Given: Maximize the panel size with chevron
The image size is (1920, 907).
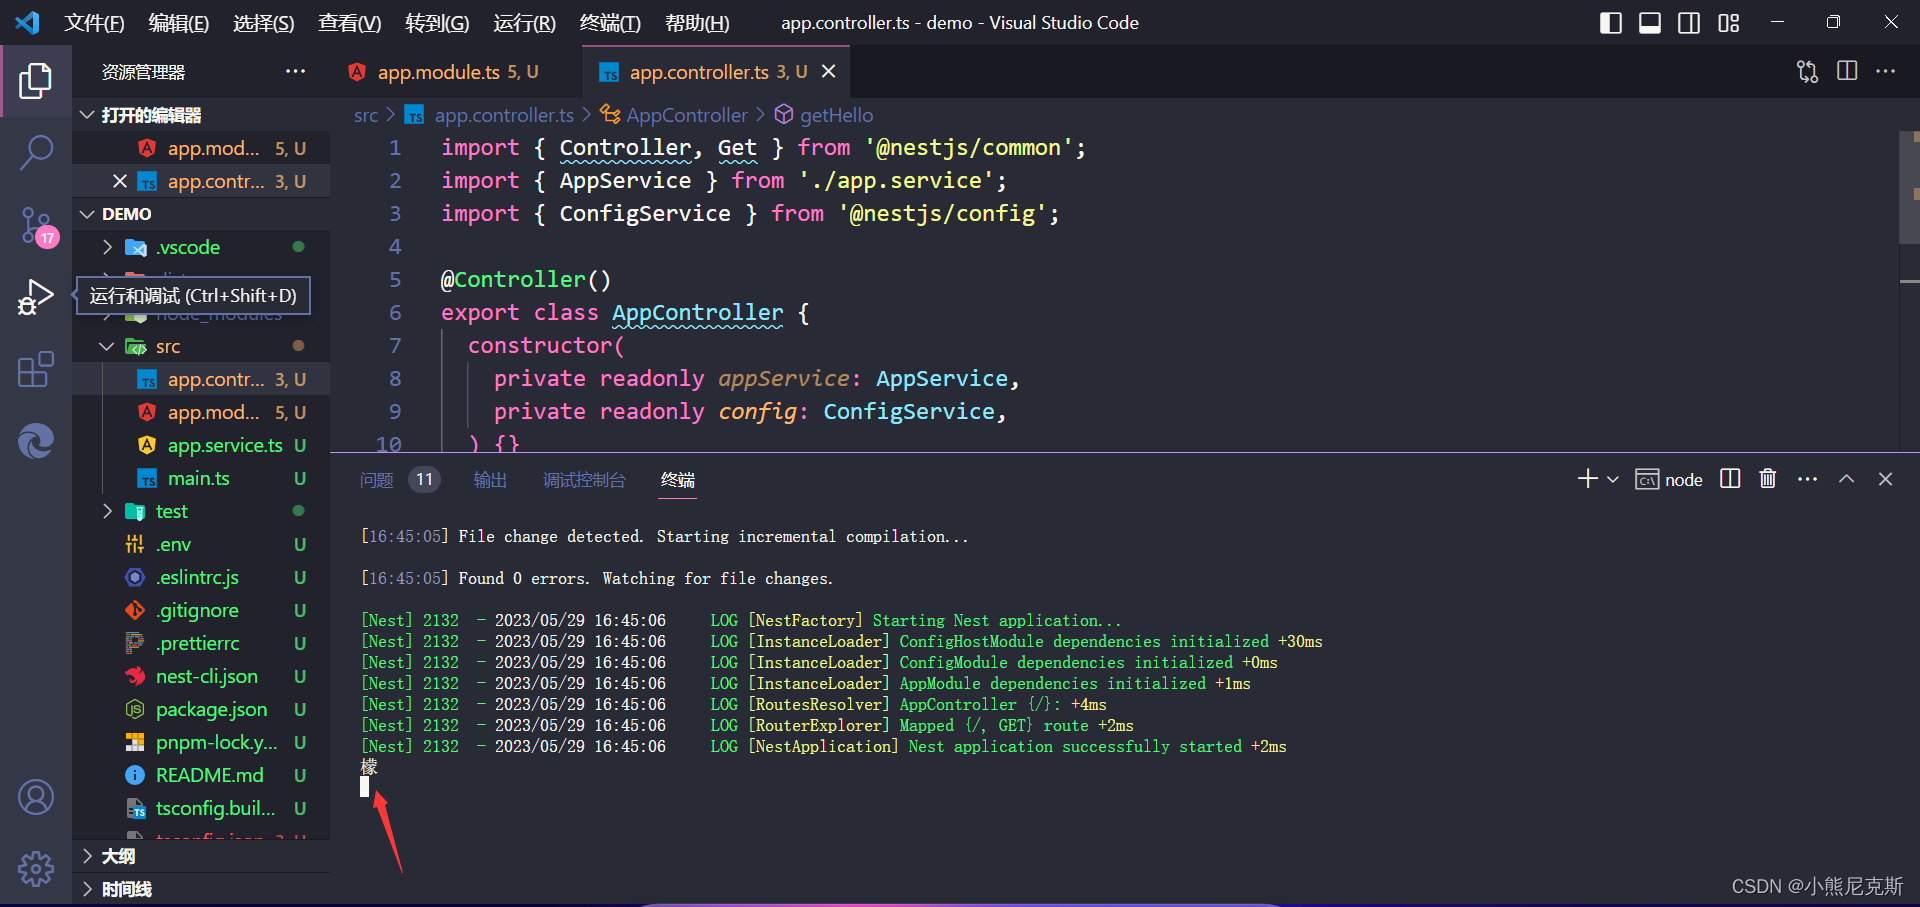Looking at the screenshot, I should coord(1847,479).
